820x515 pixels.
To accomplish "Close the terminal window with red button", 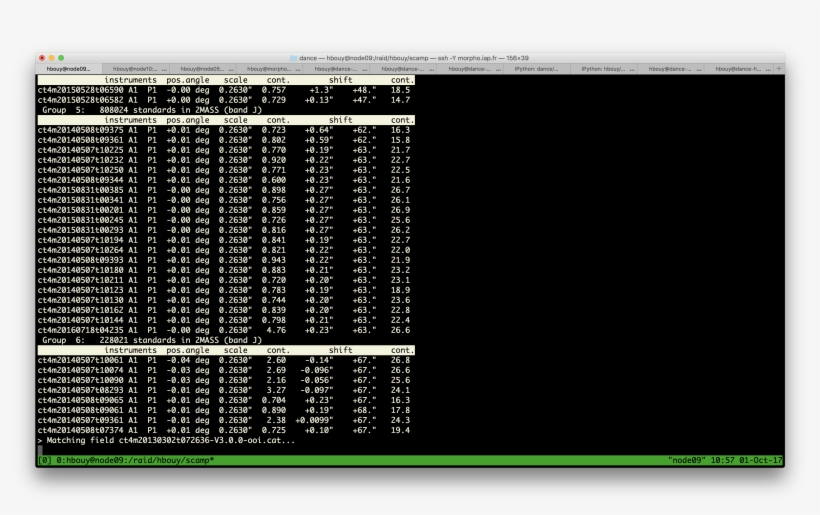I will (42, 58).
